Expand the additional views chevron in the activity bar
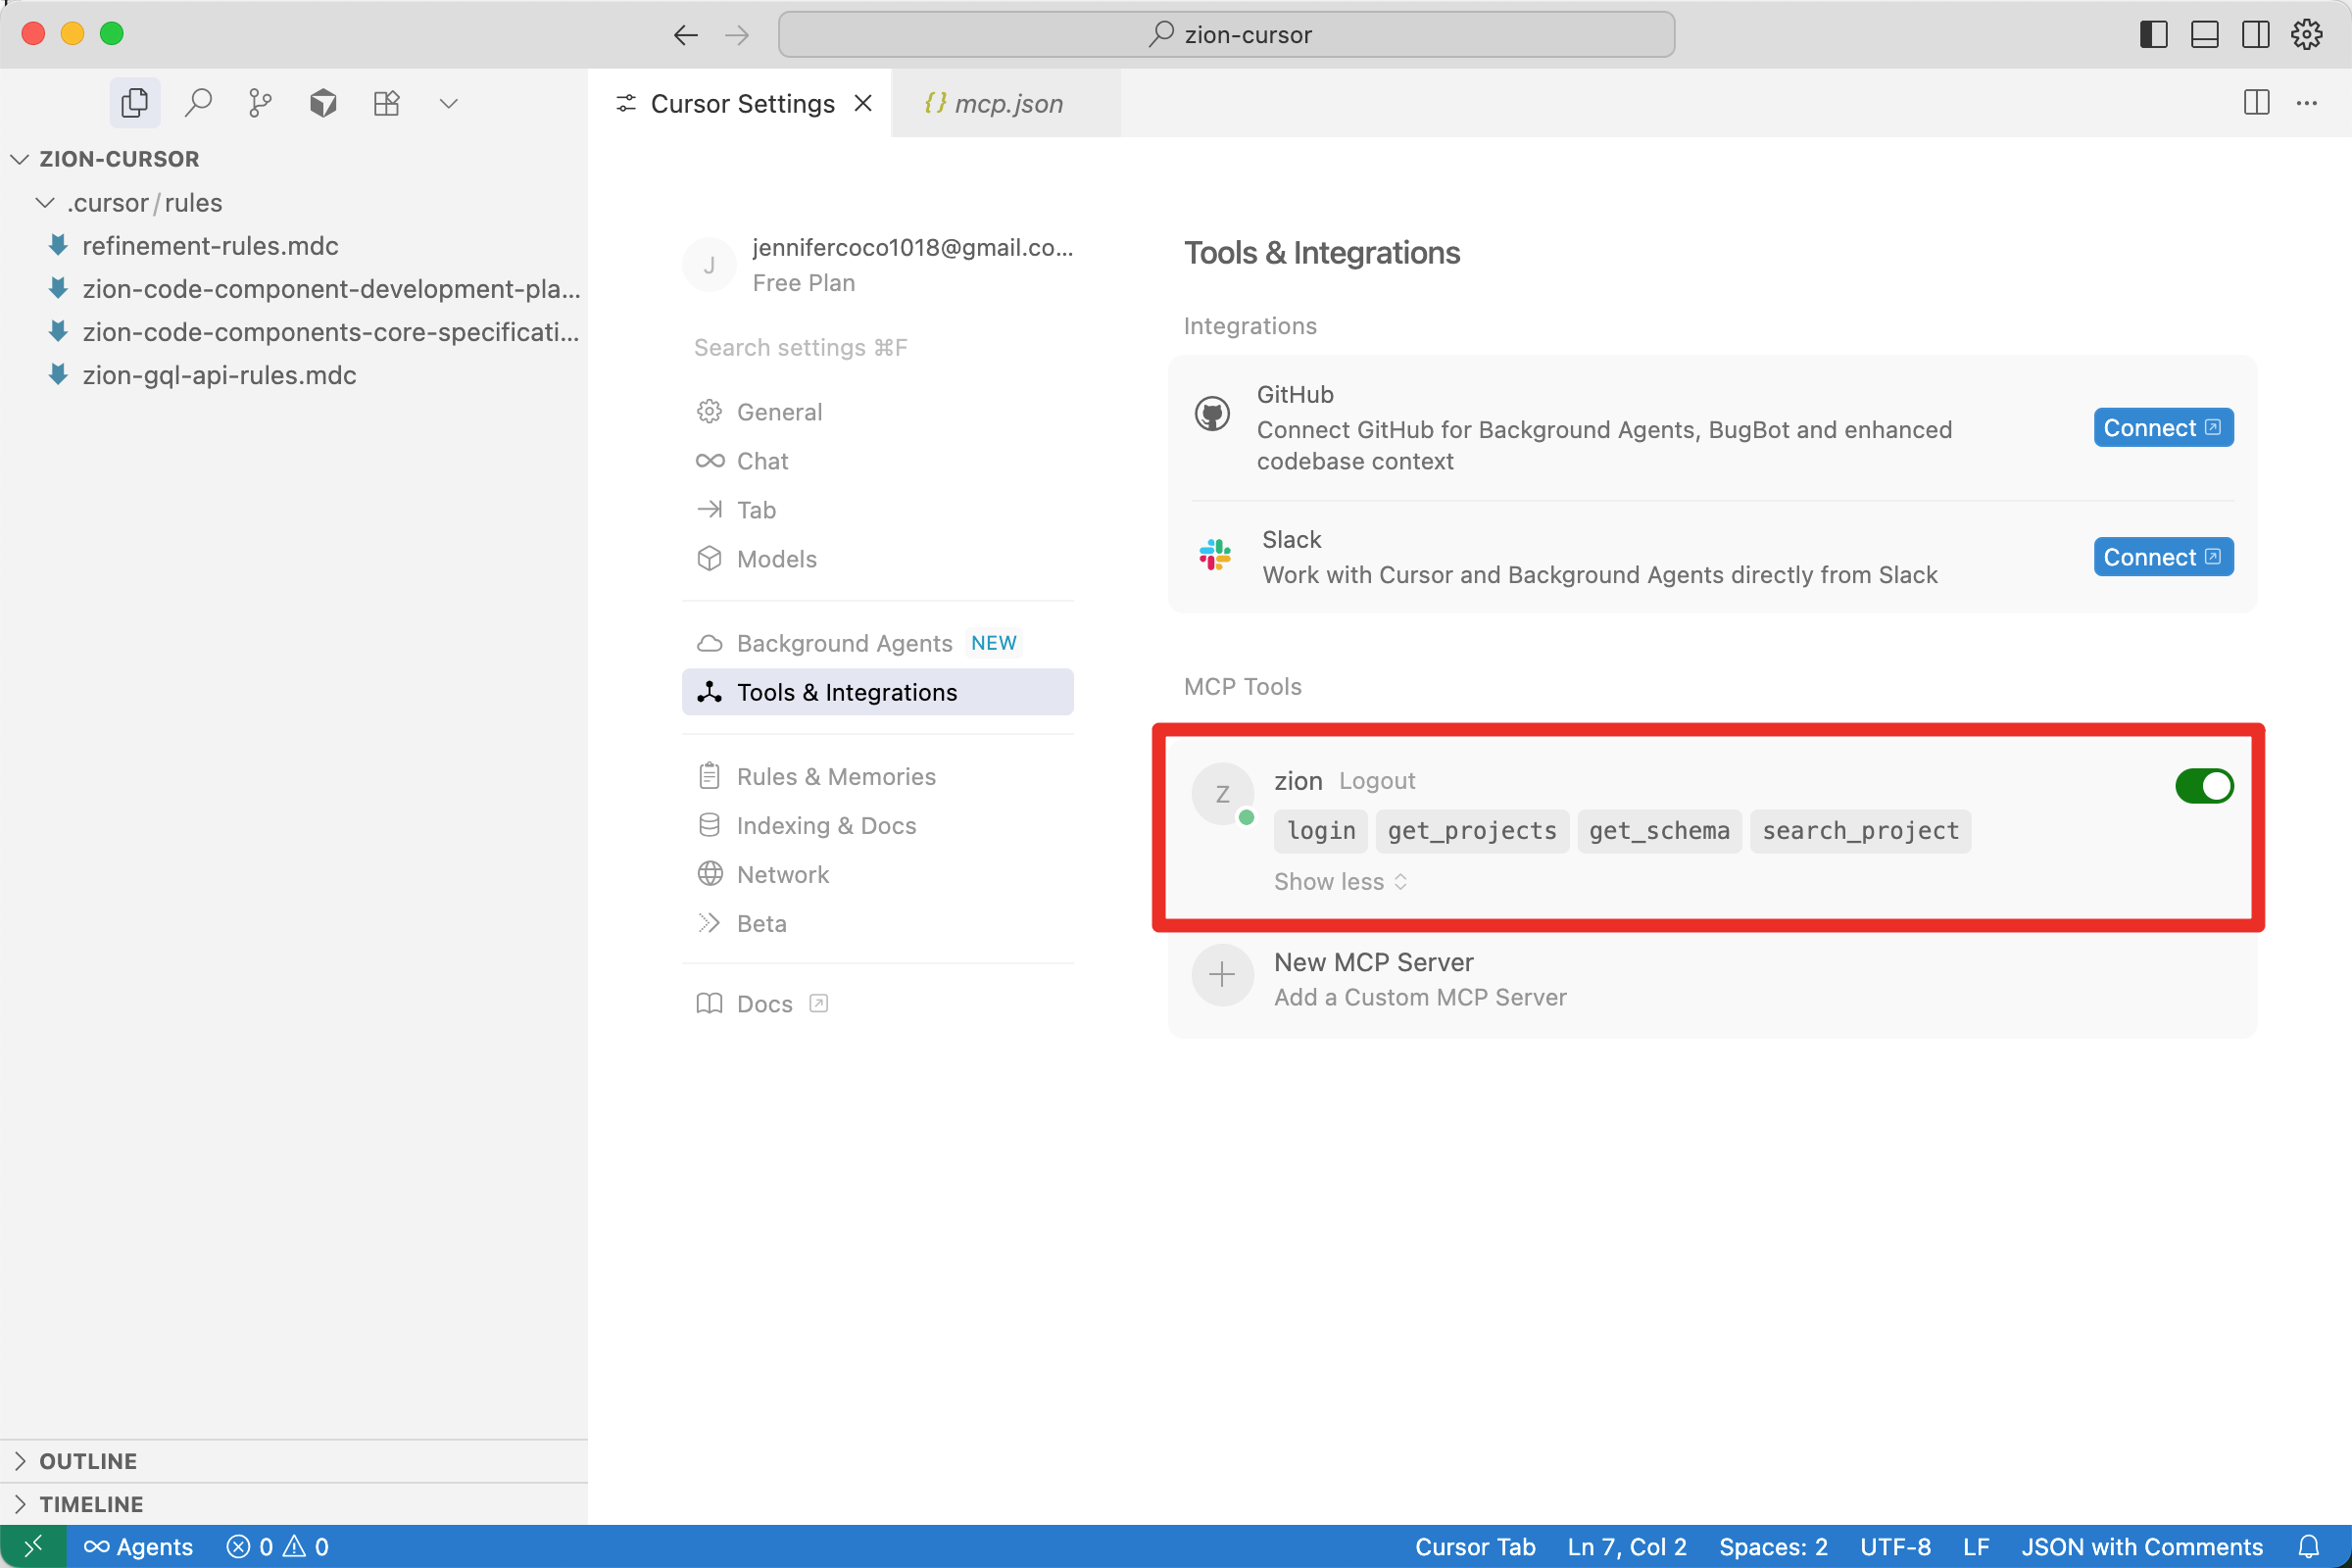Viewport: 2352px width, 1568px height. [449, 103]
